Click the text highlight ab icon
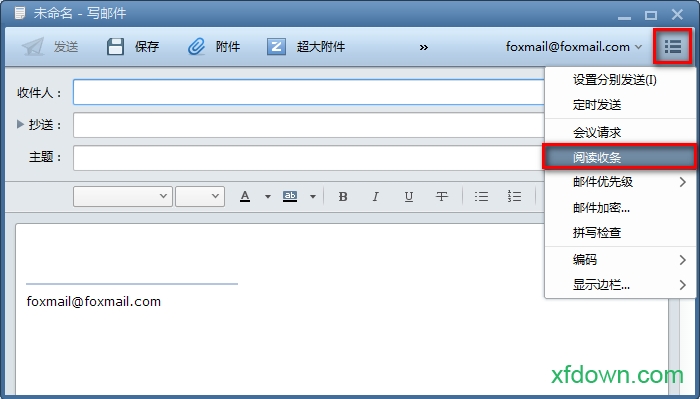The width and height of the screenshot is (700, 399). pos(290,196)
